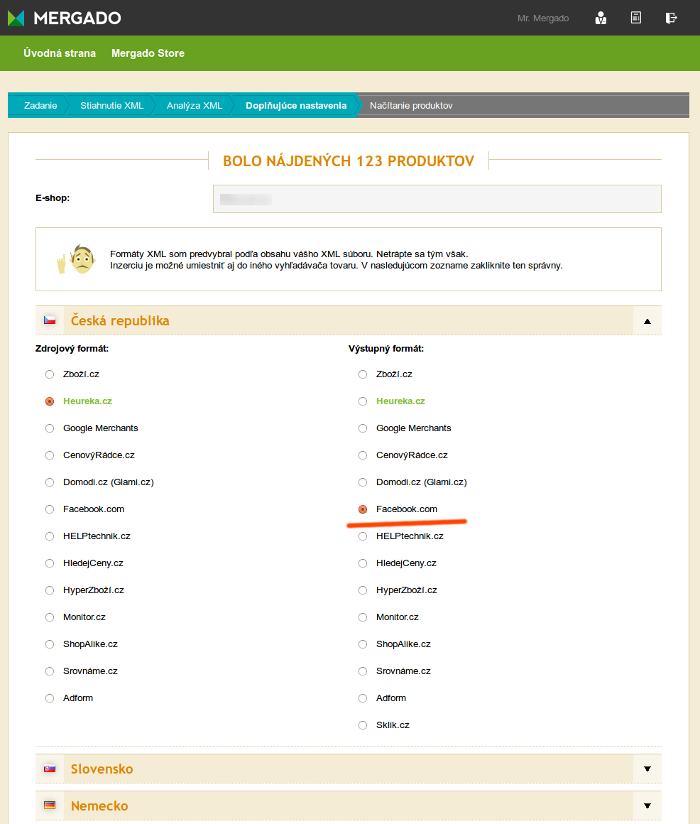Click the 'Zdrojový formát:' label

click(x=72, y=348)
